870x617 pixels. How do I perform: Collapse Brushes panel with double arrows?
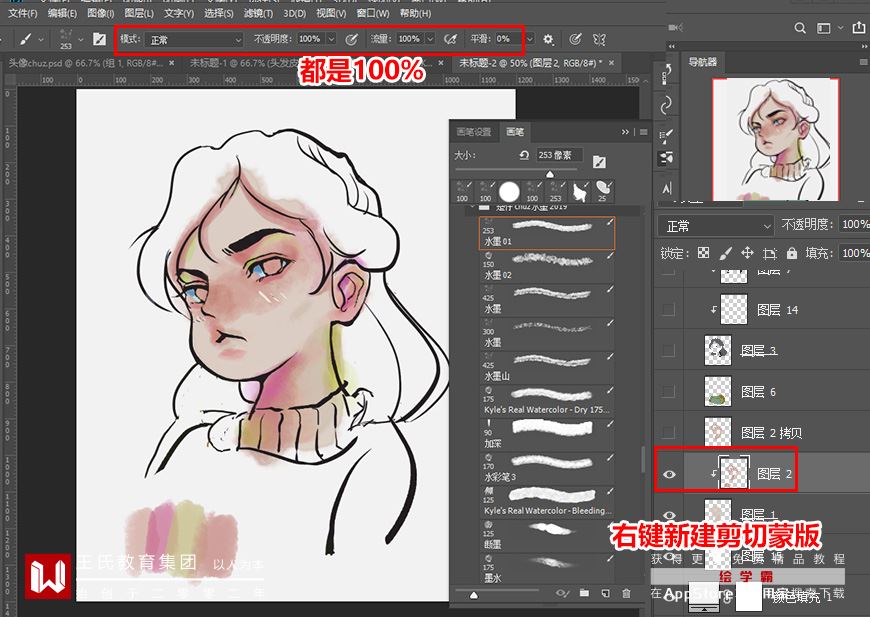click(625, 132)
